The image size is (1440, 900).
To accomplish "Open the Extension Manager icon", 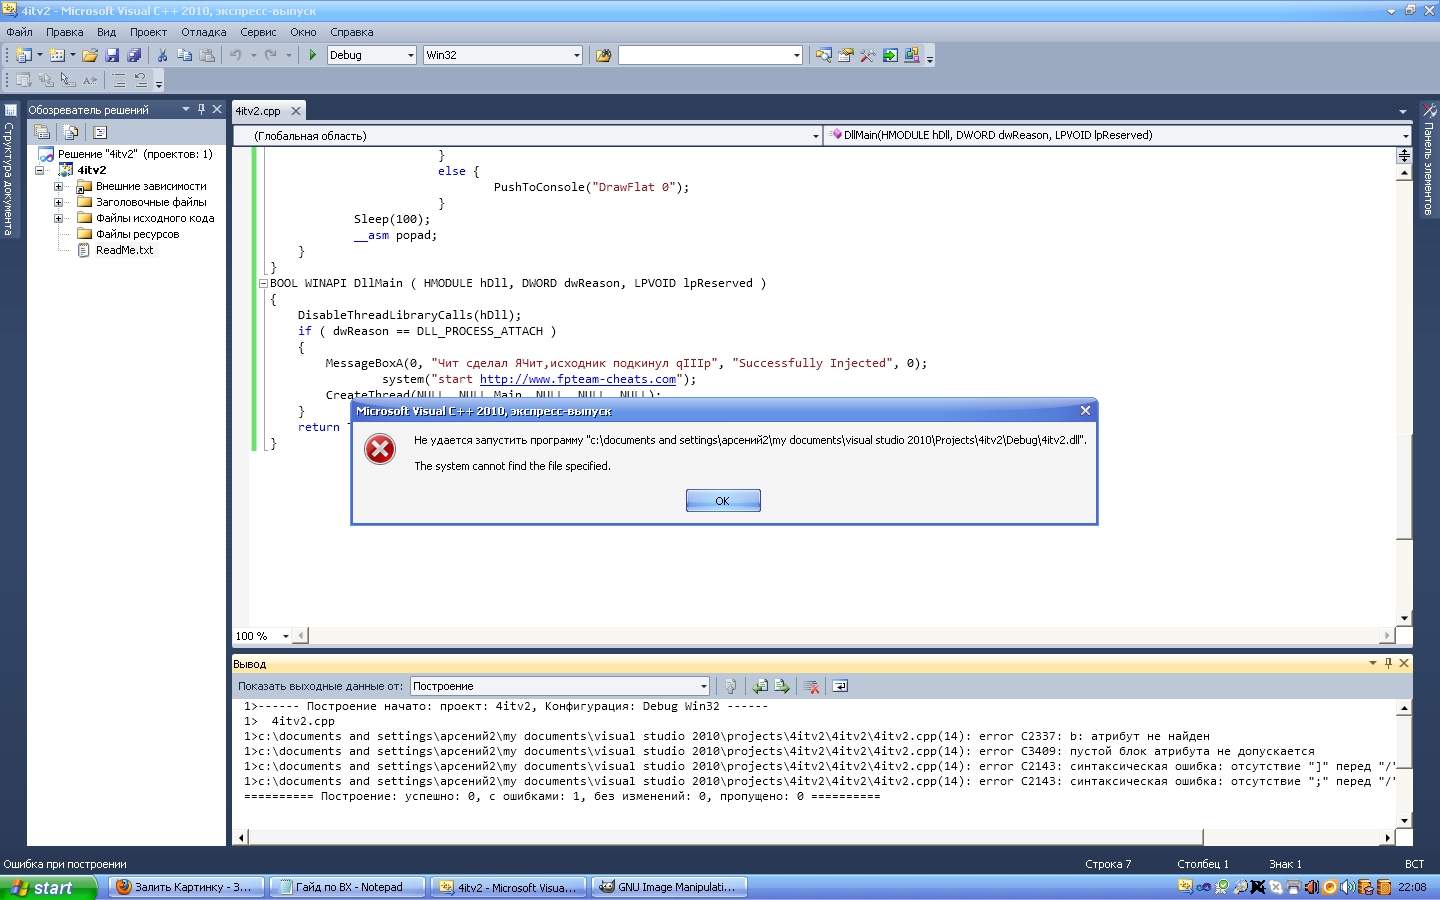I will pyautogui.click(x=911, y=55).
